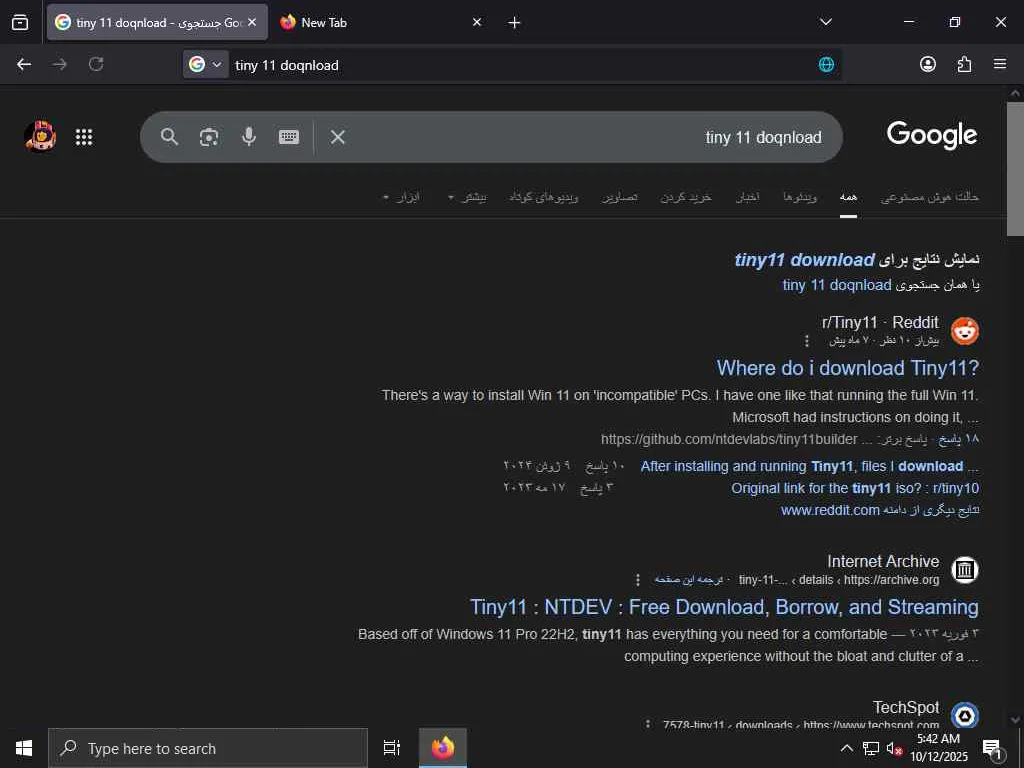Expand the Tools dropdown (ابزار)
This screenshot has width=1024, height=768.
pos(402,197)
